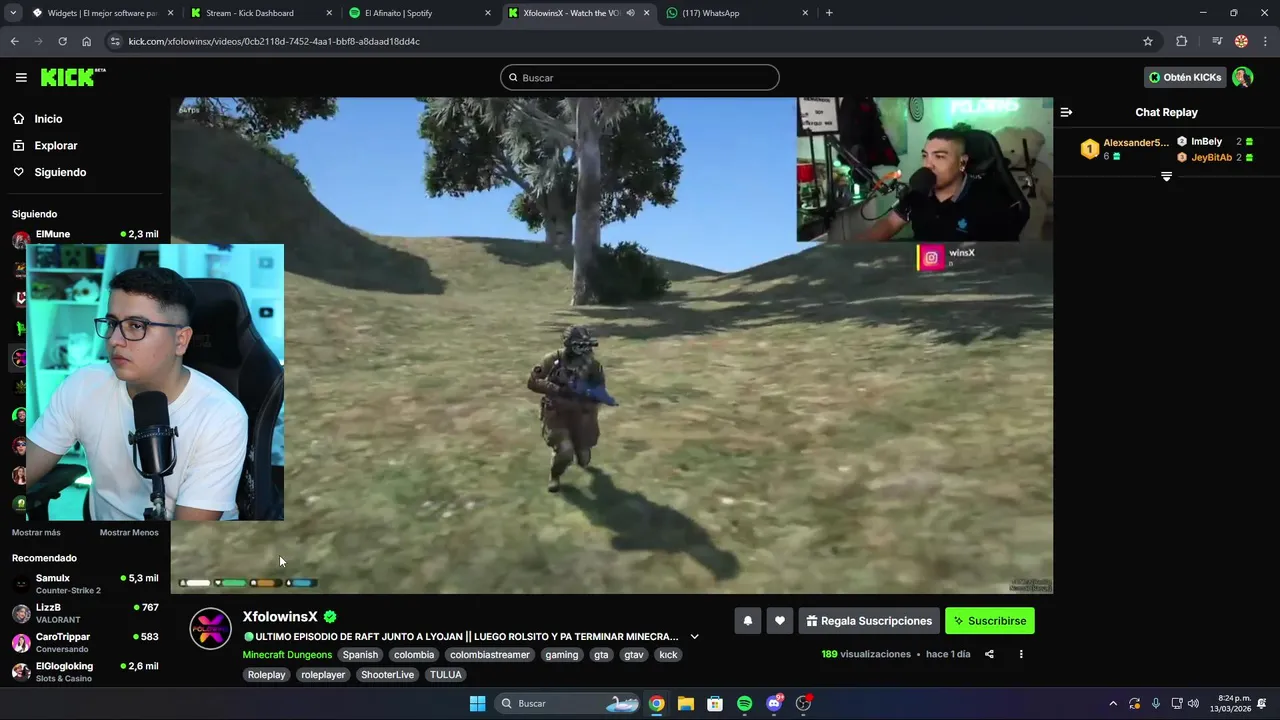Click the browser home icon

click(87, 41)
